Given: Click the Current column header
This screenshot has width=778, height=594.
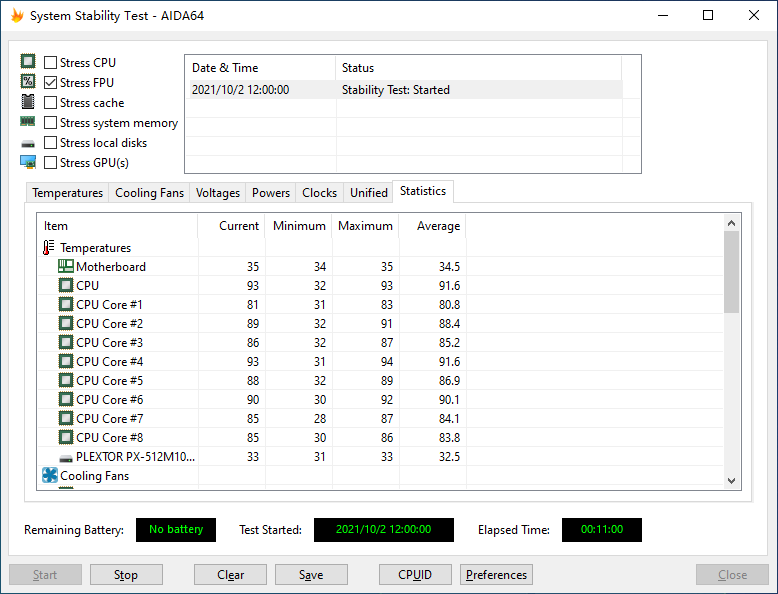Looking at the screenshot, I should coord(231,226).
